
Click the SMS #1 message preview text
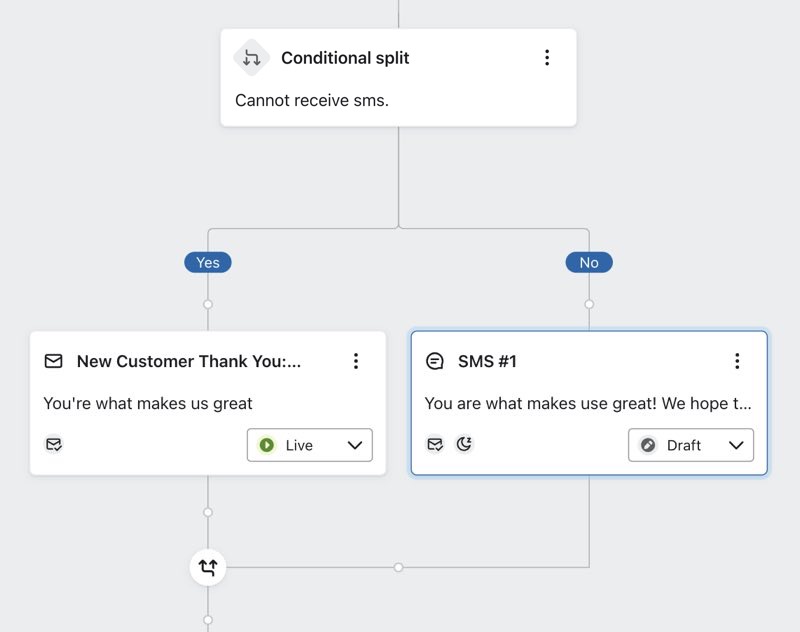(588, 404)
